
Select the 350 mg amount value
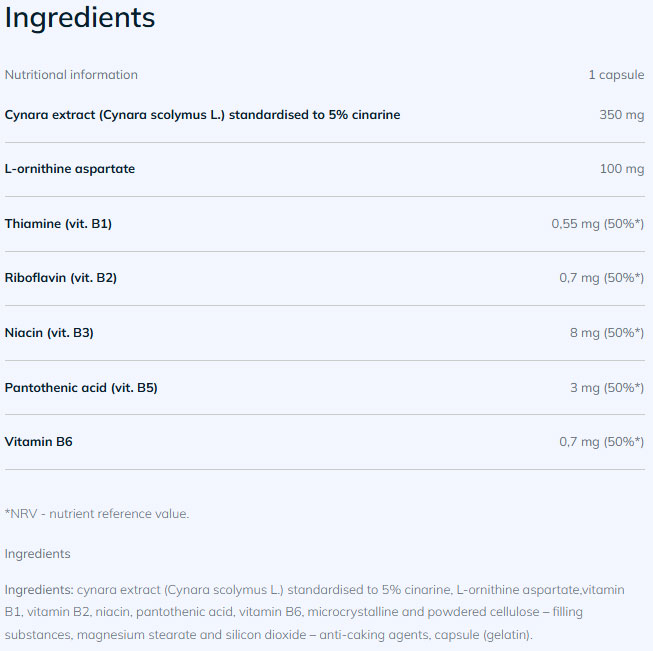[x=621, y=115]
